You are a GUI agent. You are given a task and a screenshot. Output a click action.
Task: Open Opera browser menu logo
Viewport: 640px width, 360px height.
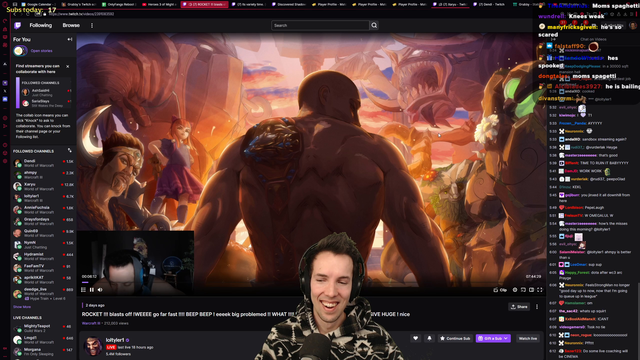(x=5, y=4)
